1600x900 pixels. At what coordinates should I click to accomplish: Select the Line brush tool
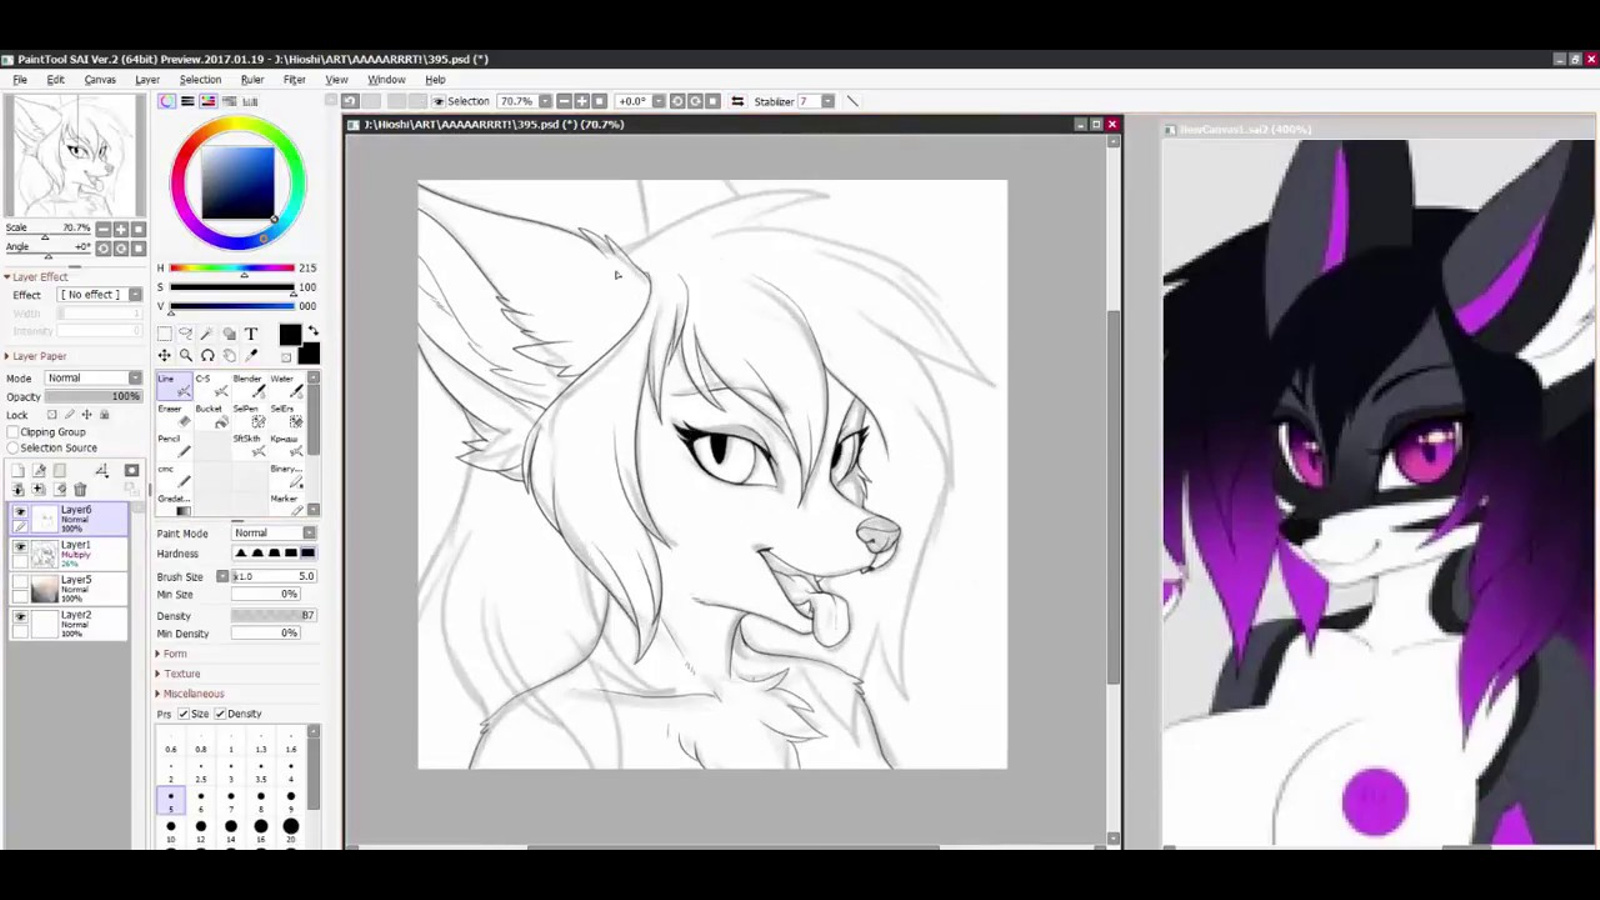[x=174, y=386]
